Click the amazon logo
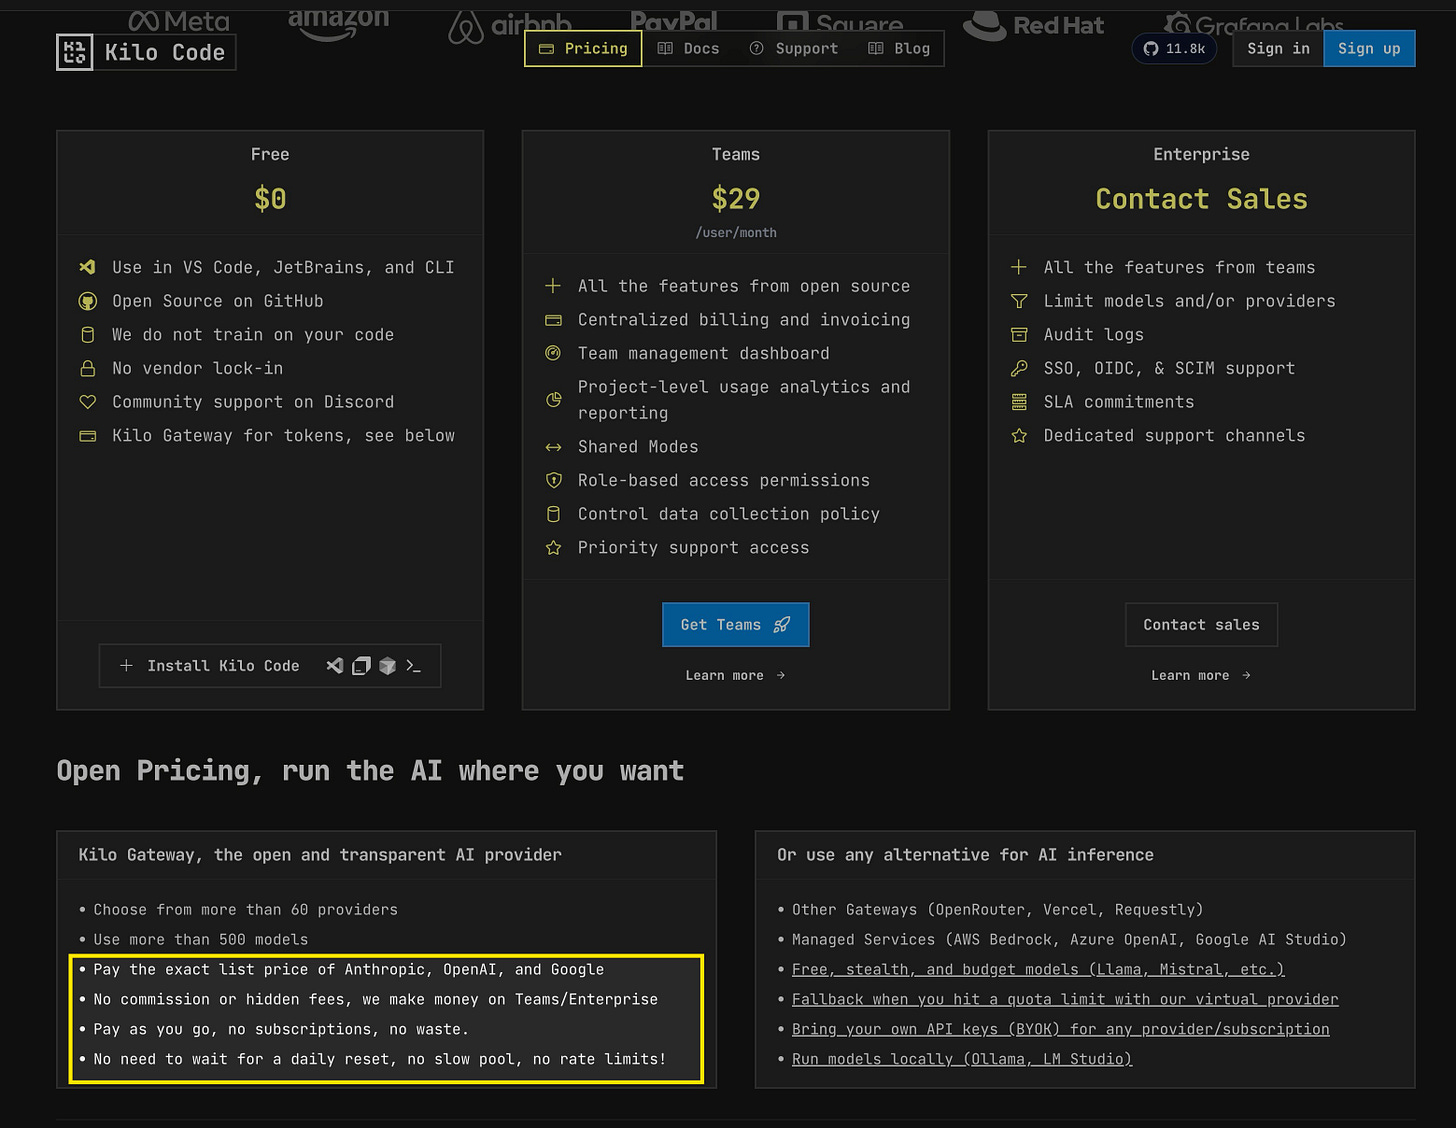The height and width of the screenshot is (1128, 1456). [x=338, y=23]
